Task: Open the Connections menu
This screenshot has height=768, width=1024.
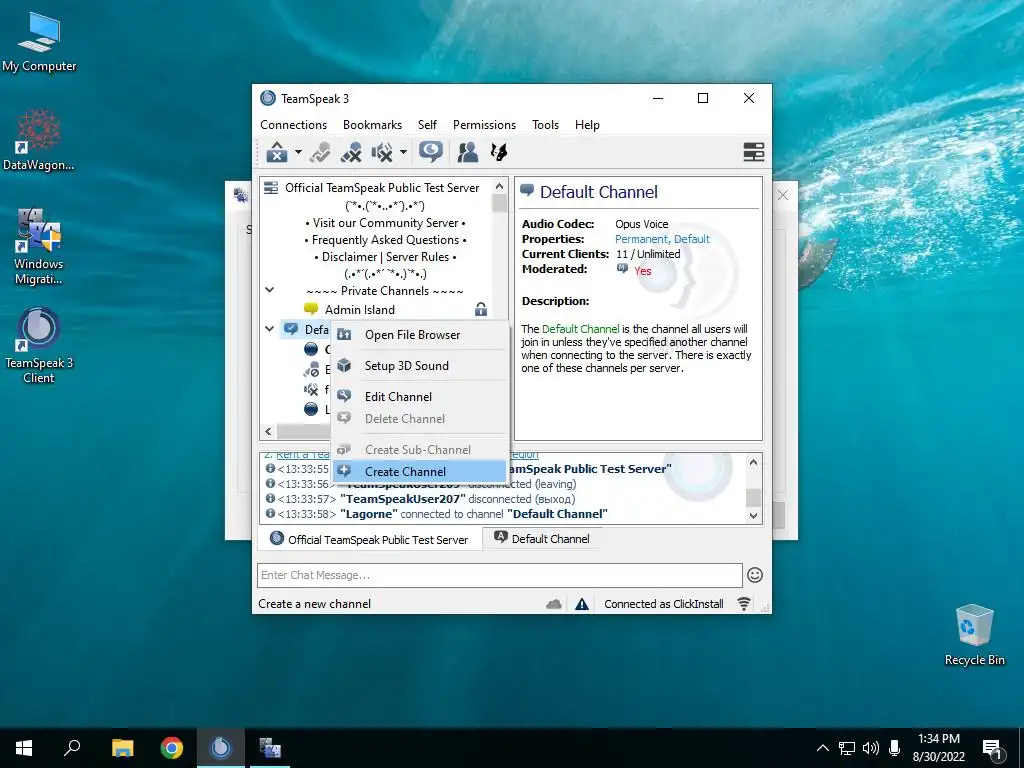Action: [x=293, y=125]
